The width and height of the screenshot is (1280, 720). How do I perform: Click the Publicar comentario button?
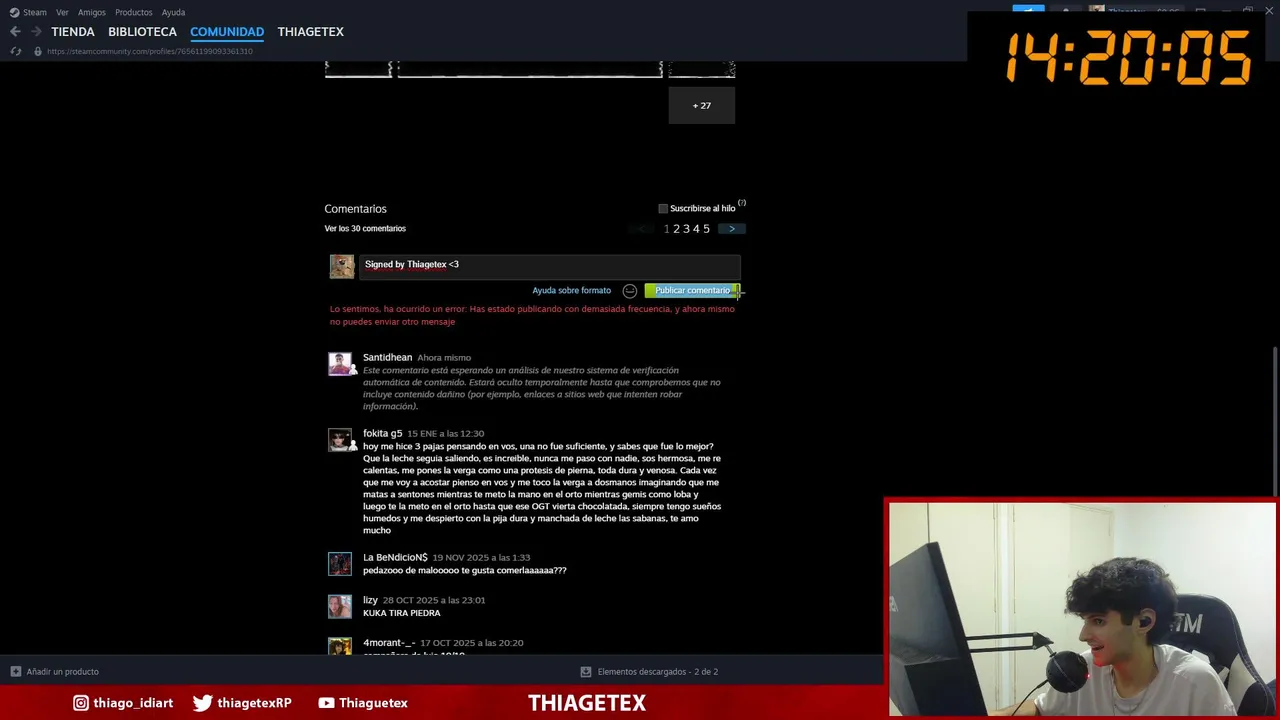pos(692,291)
